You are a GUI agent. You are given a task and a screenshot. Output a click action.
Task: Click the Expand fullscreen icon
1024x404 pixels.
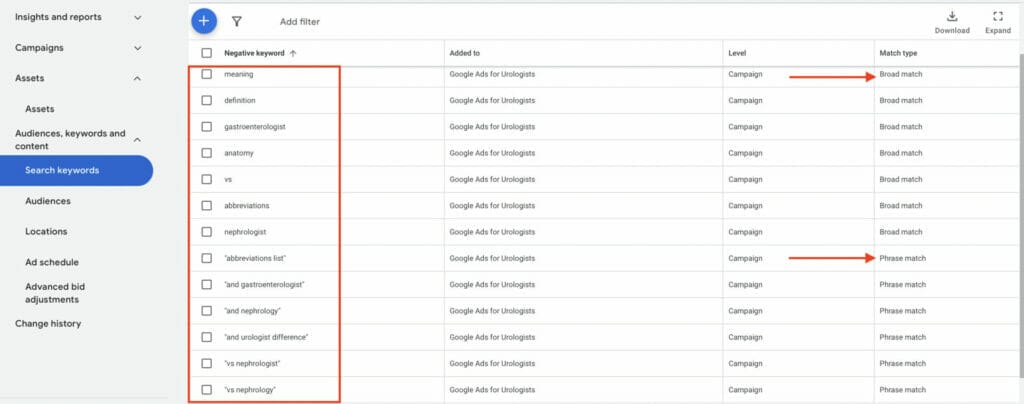[x=997, y=16]
